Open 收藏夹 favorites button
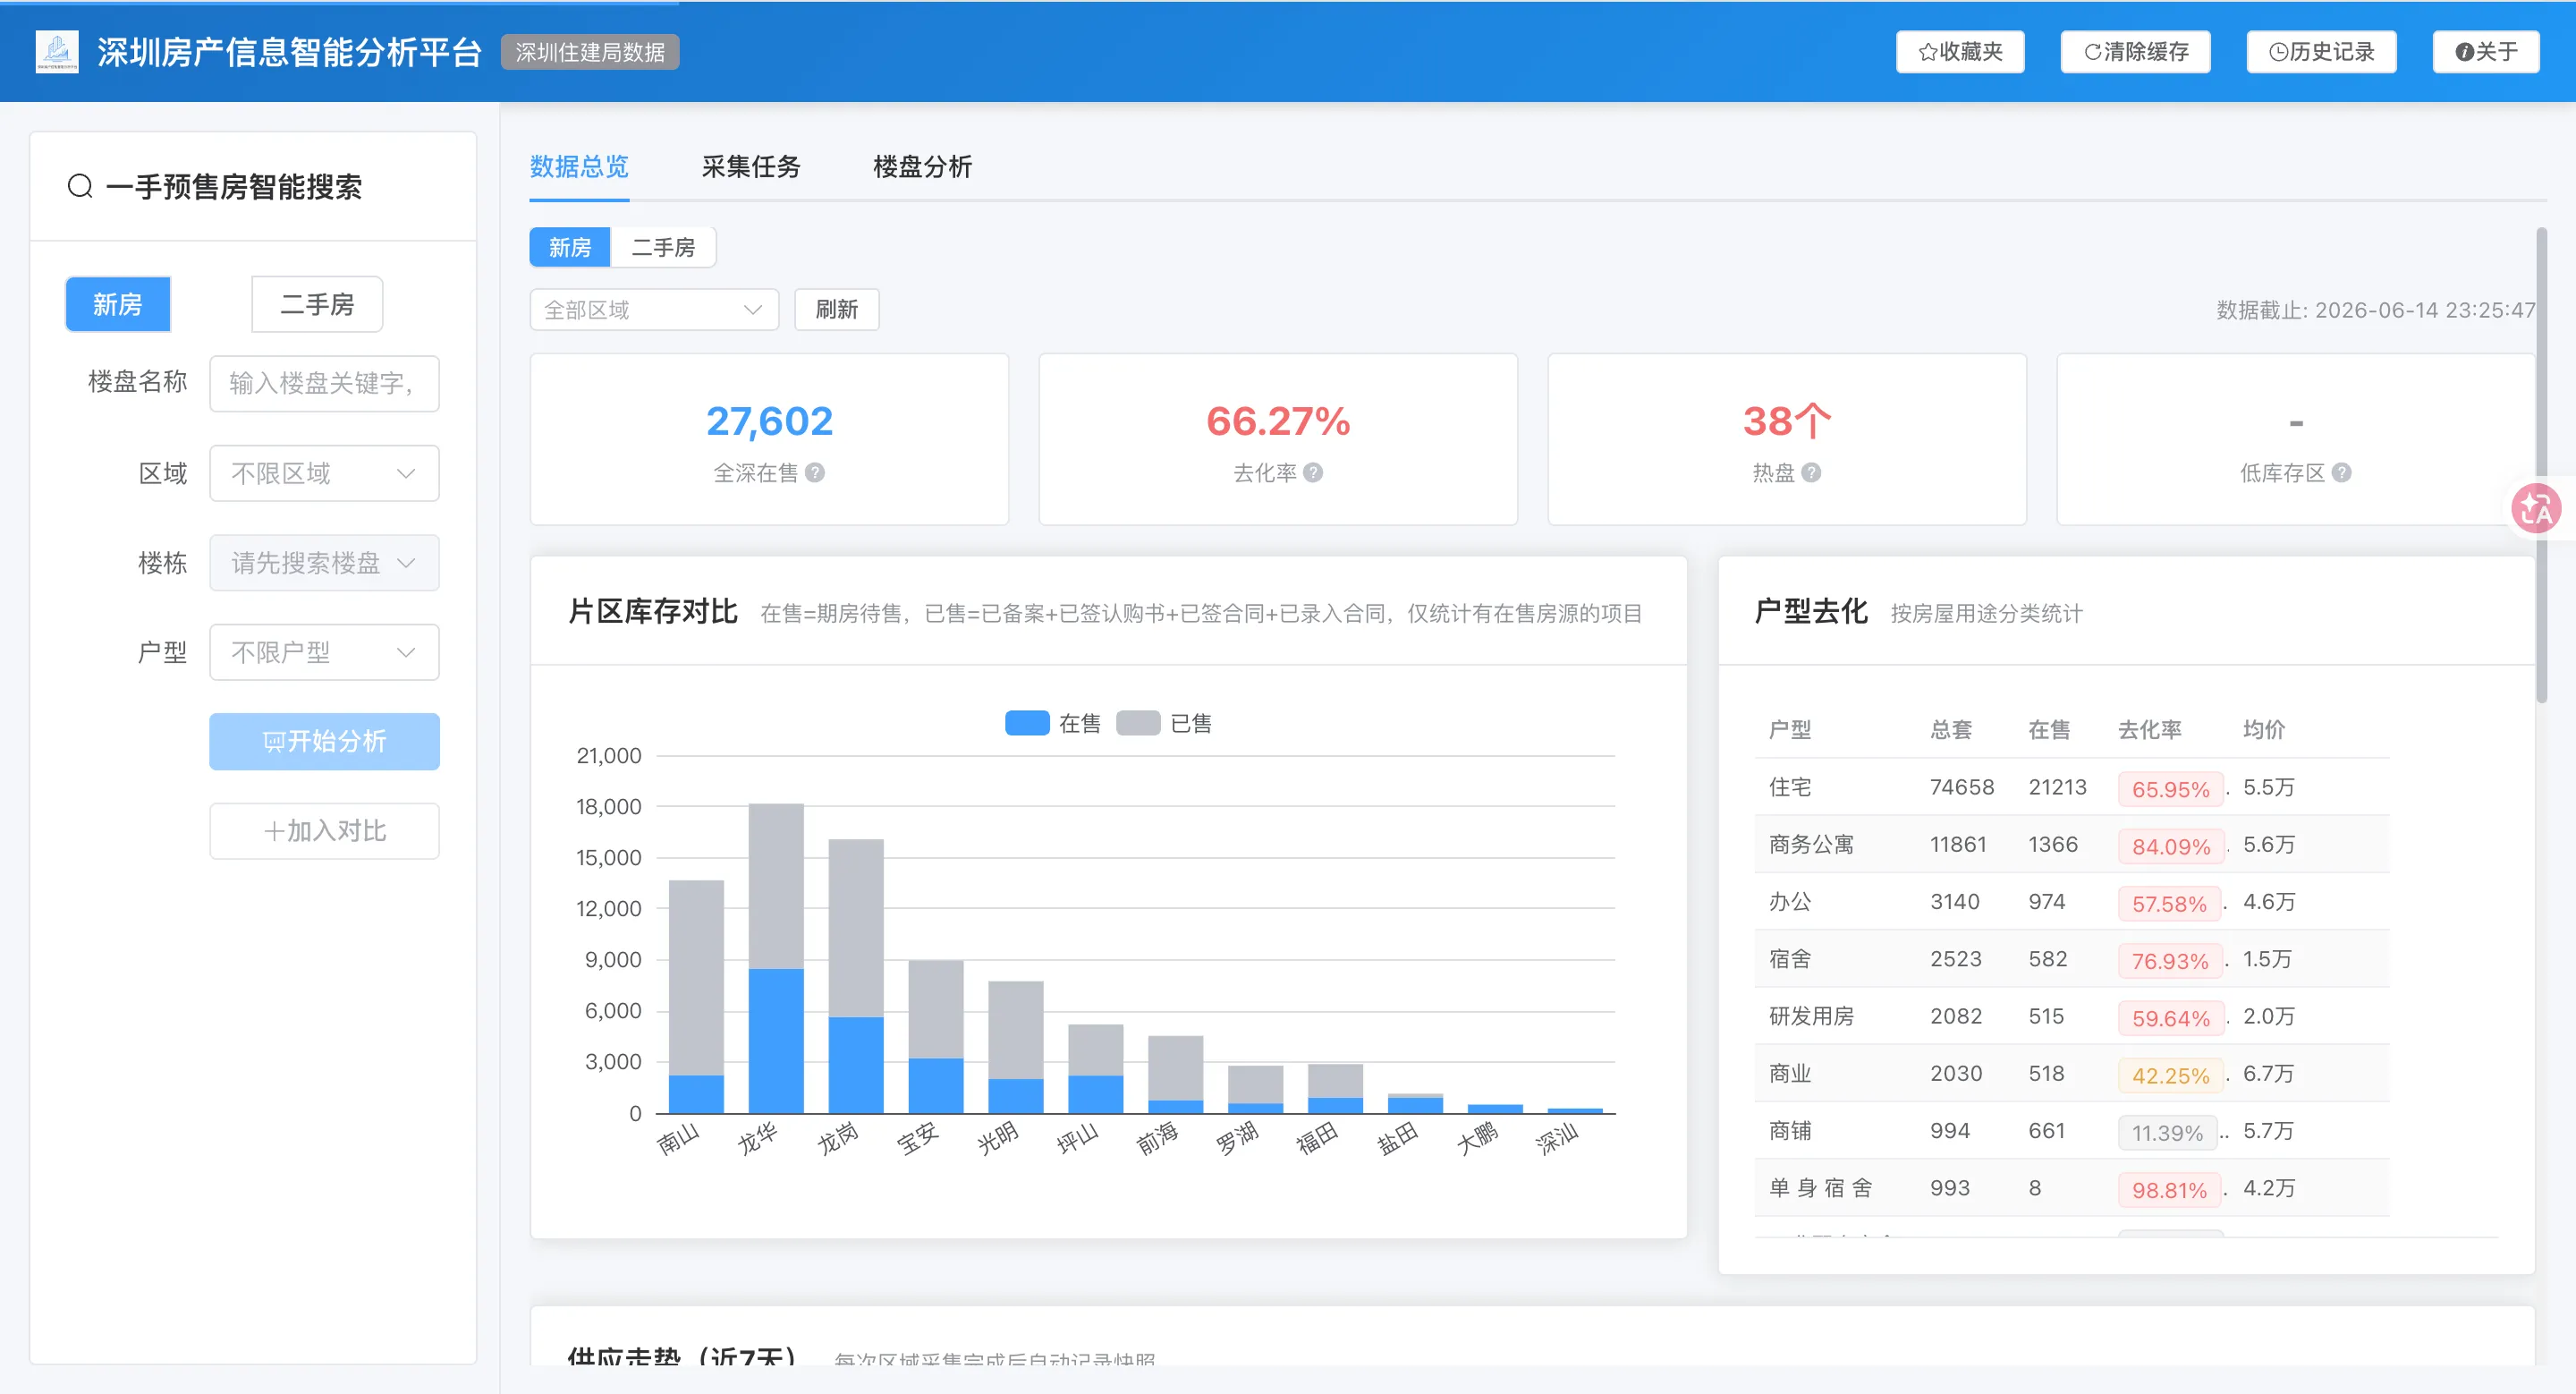This screenshot has height=1394, width=2576. [1960, 52]
